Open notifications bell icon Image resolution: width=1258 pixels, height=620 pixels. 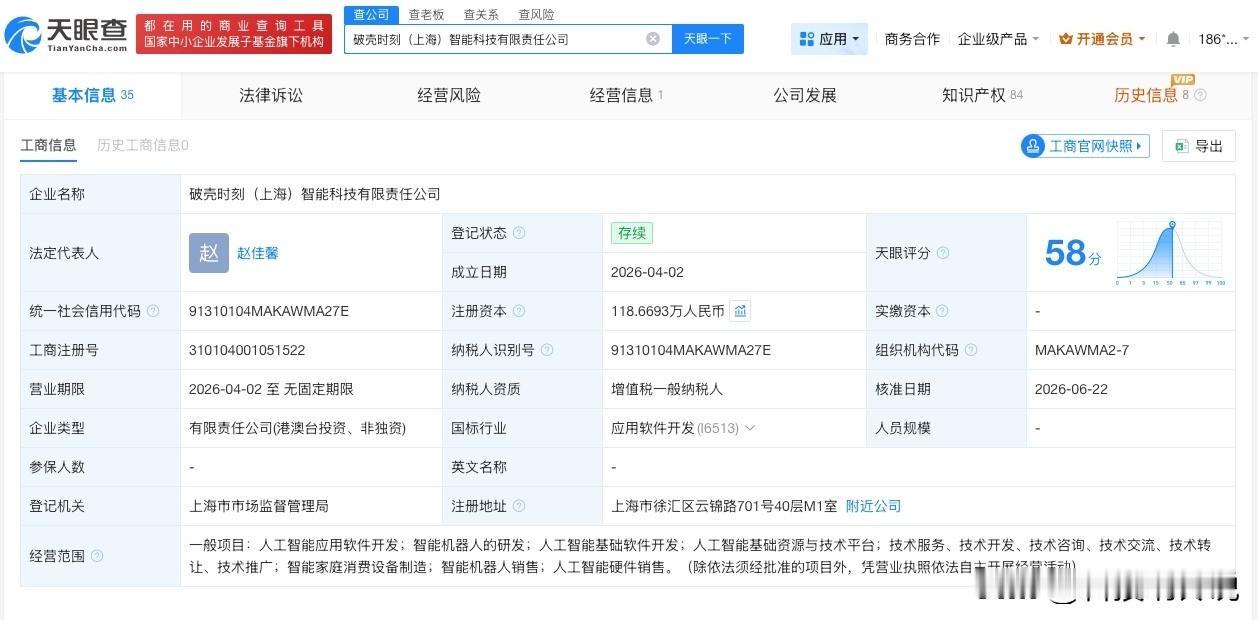tap(1173, 39)
